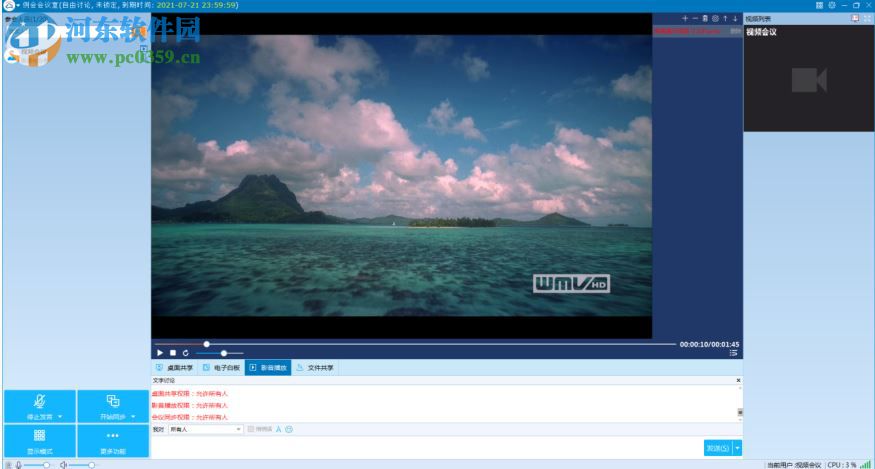Remove a playlist item with the minus icon

coord(695,18)
